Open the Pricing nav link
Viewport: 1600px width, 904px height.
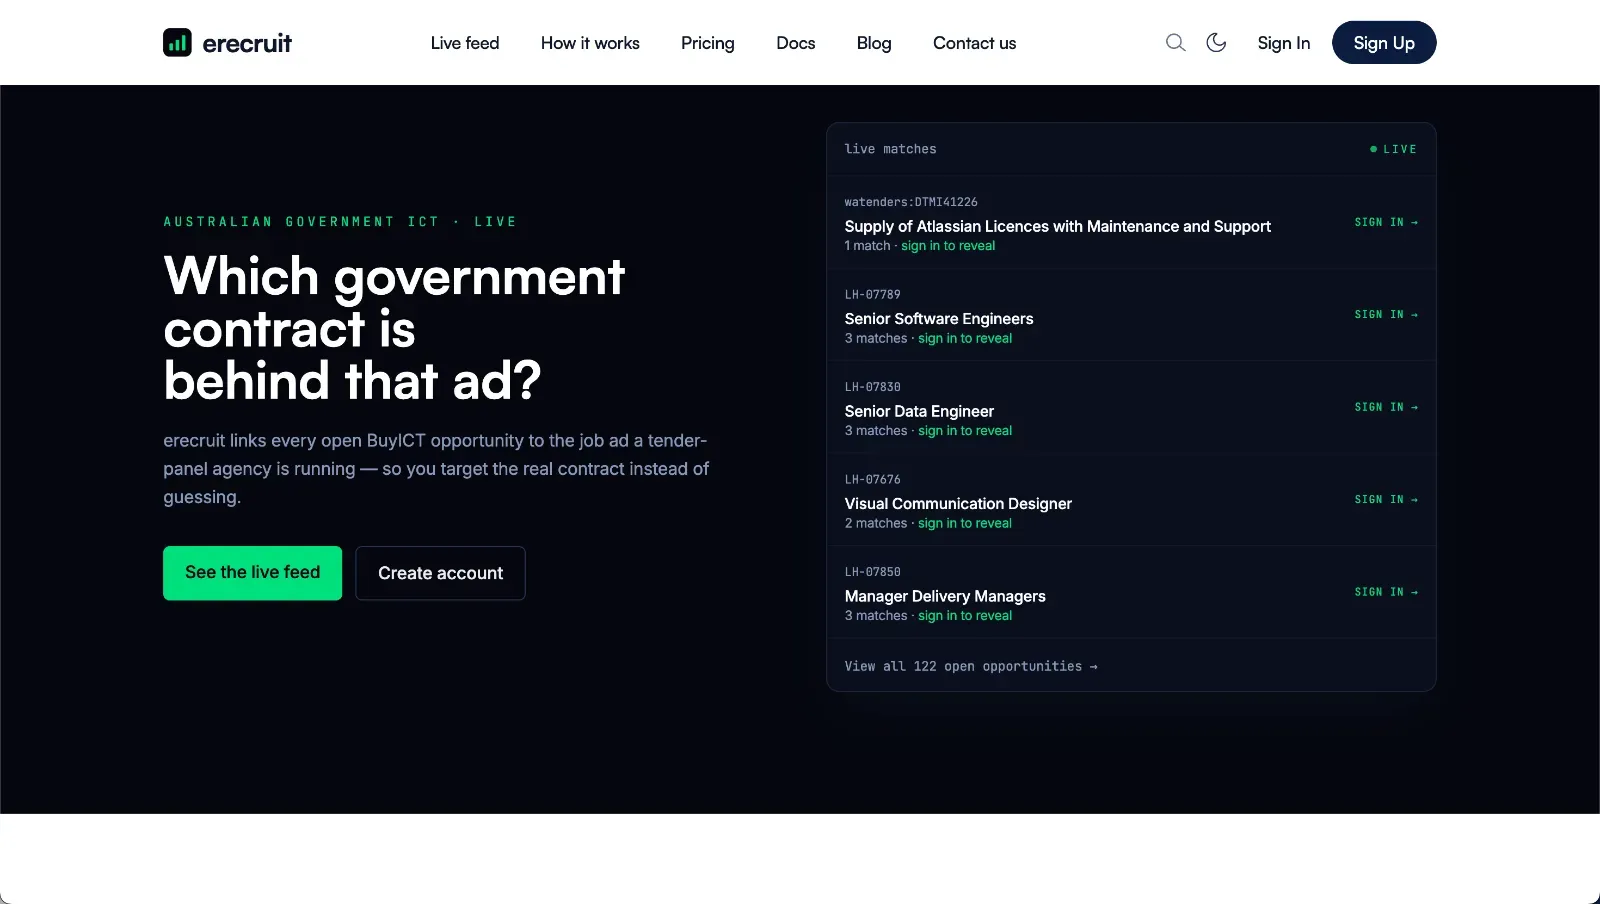(x=708, y=43)
